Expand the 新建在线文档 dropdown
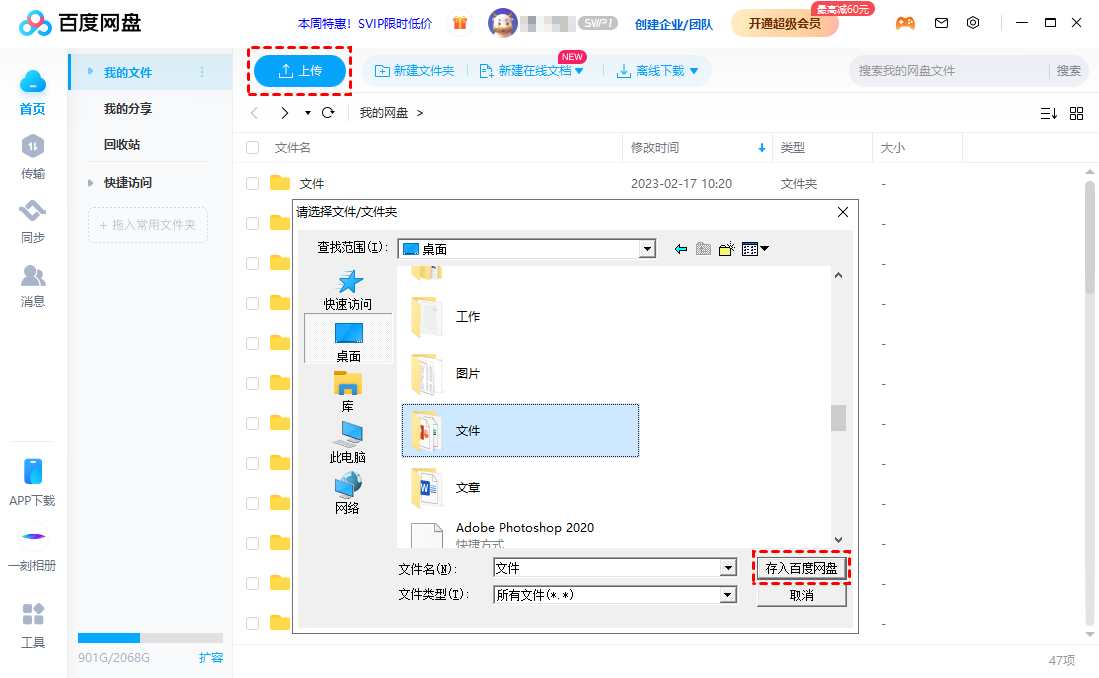The width and height of the screenshot is (1099, 678). pos(579,71)
